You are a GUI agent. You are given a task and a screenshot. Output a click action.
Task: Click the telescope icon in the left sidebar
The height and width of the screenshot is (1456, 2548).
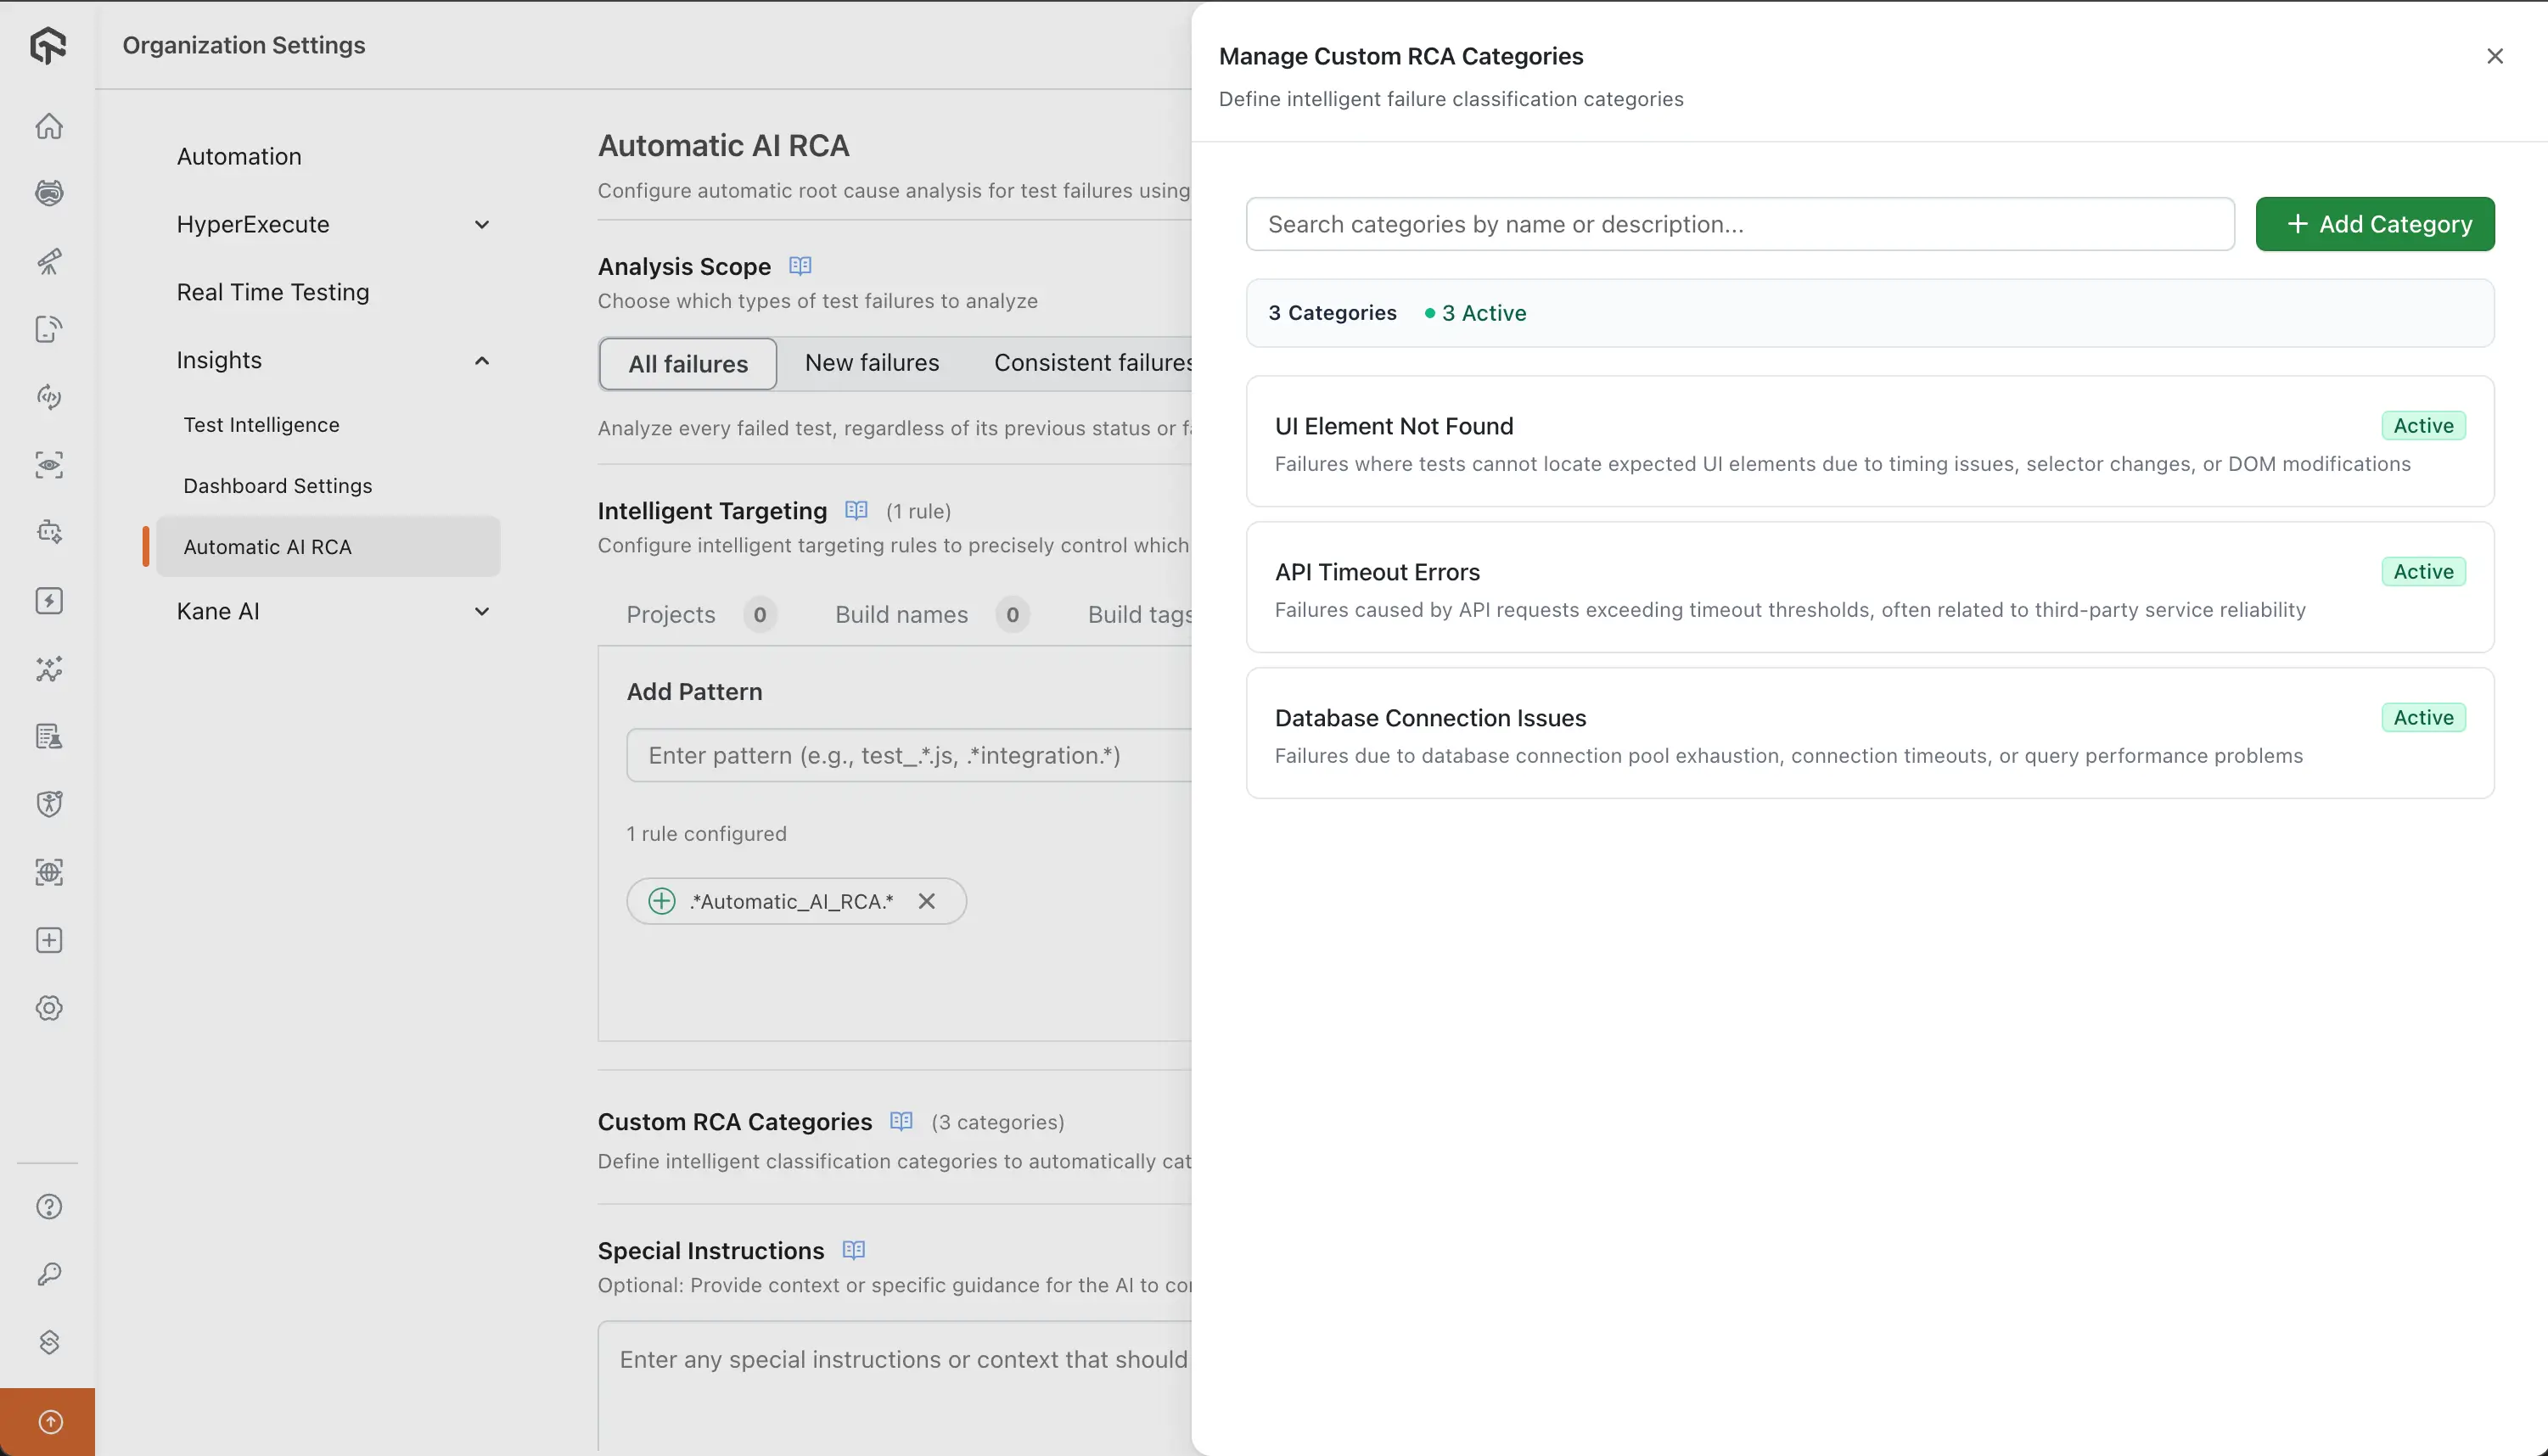[x=48, y=262]
